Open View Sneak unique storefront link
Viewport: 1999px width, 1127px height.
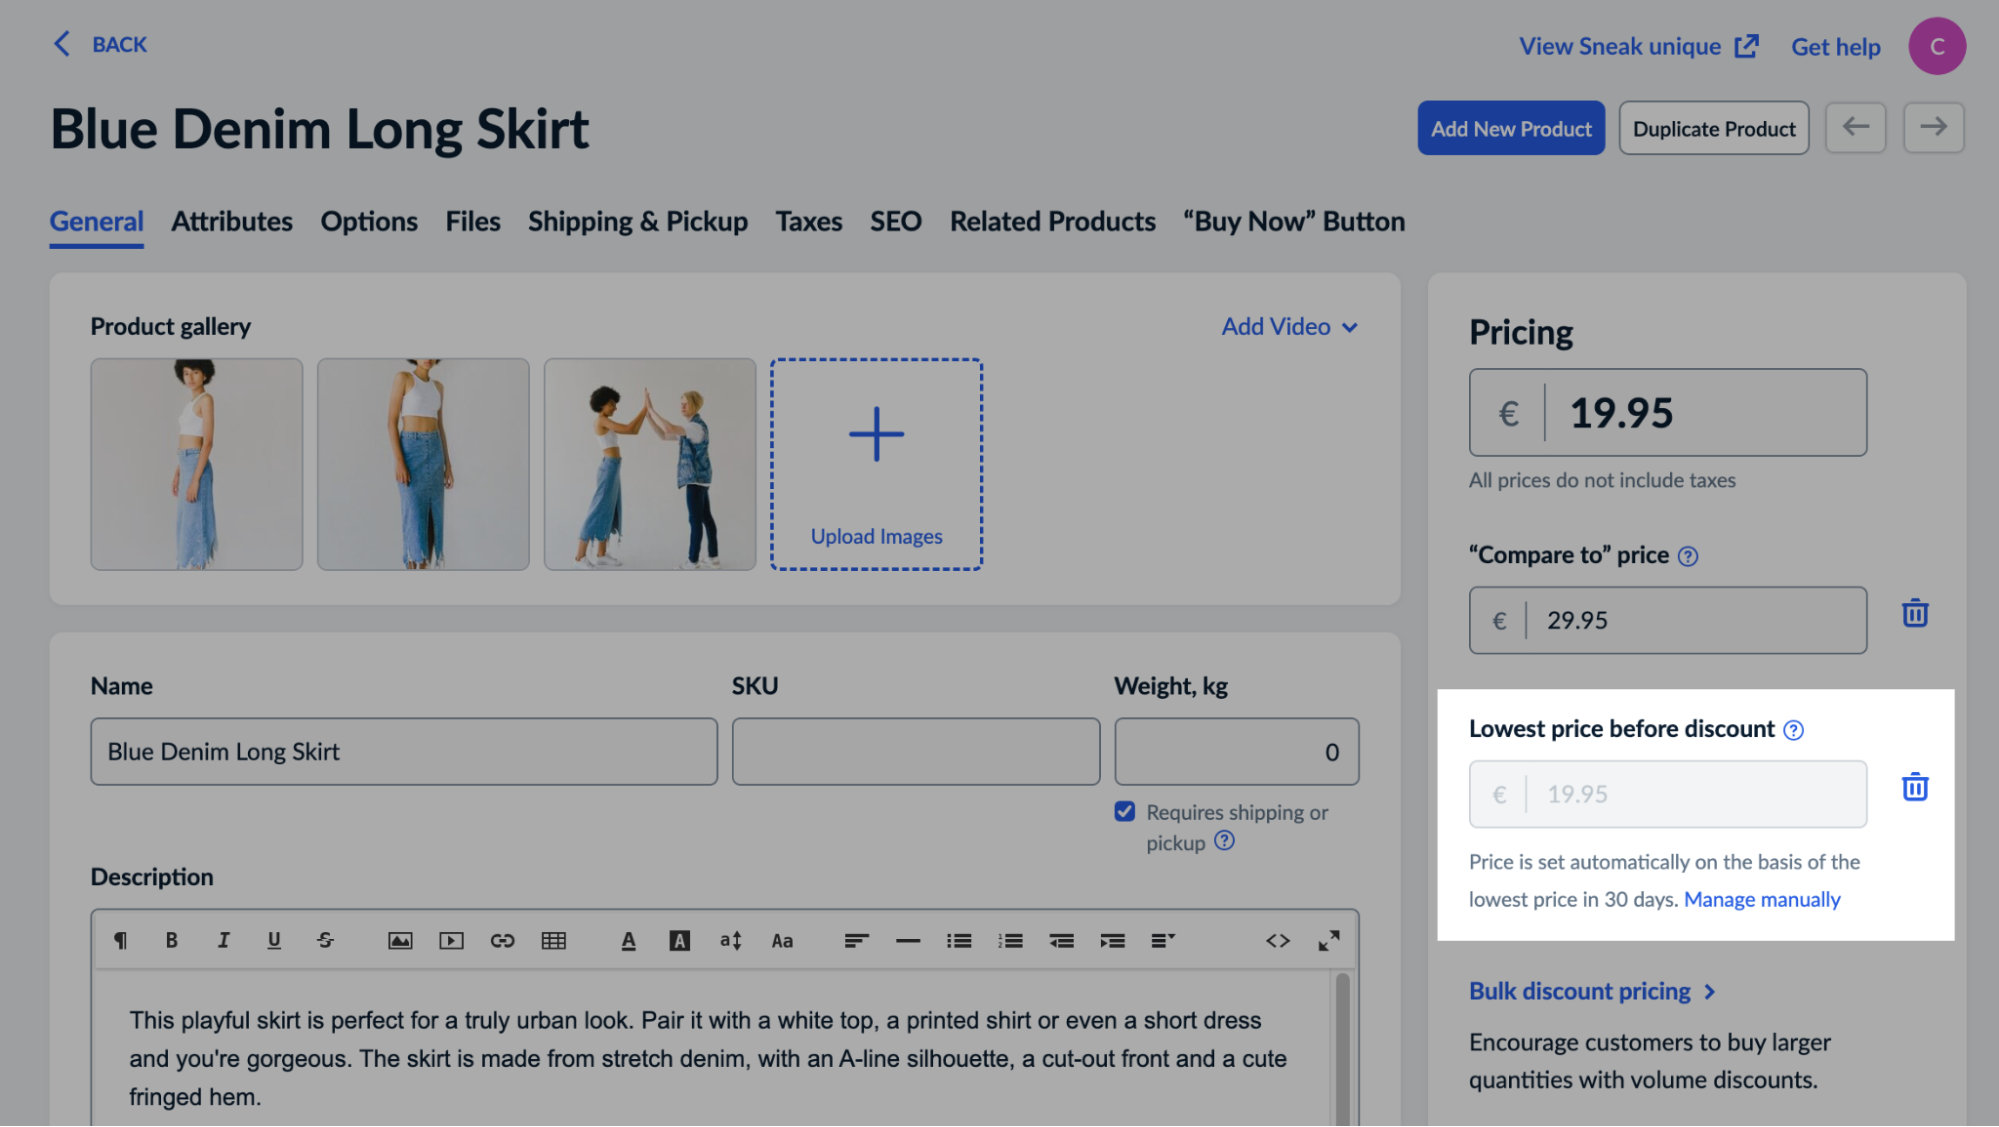1638,46
